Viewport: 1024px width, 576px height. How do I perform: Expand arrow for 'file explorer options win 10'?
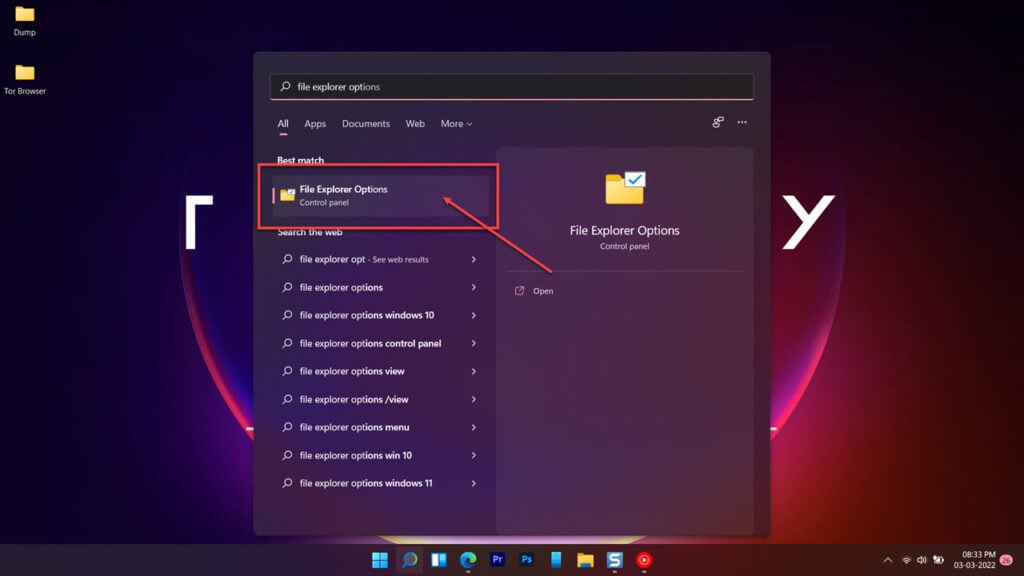point(473,455)
